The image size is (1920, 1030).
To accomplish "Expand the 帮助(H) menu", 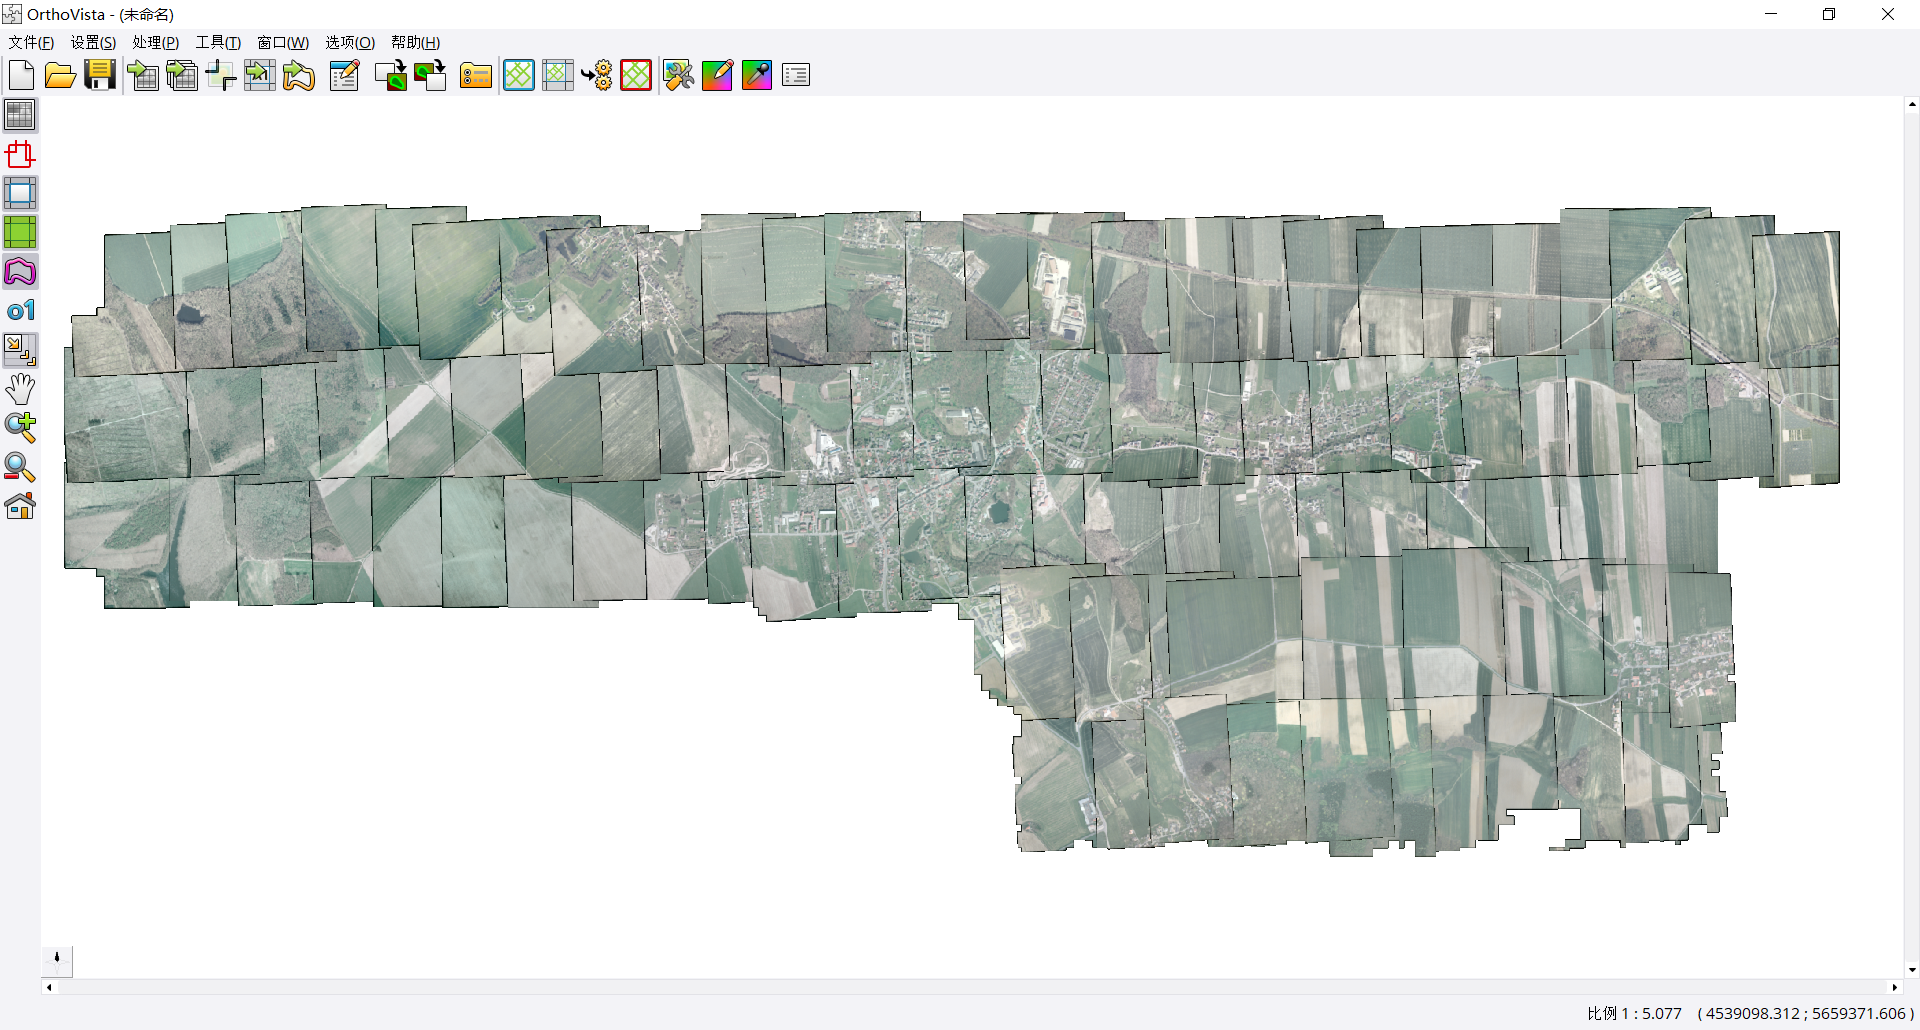I will (x=415, y=42).
